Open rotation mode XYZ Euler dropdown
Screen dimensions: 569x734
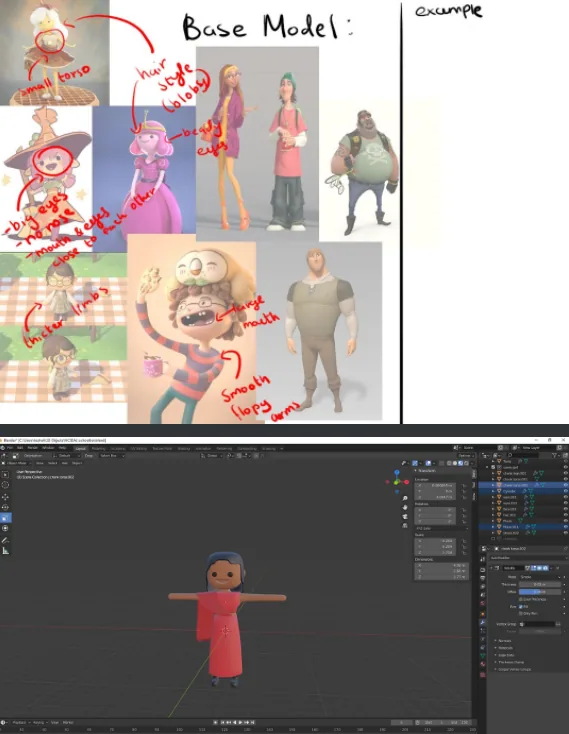click(x=442, y=528)
